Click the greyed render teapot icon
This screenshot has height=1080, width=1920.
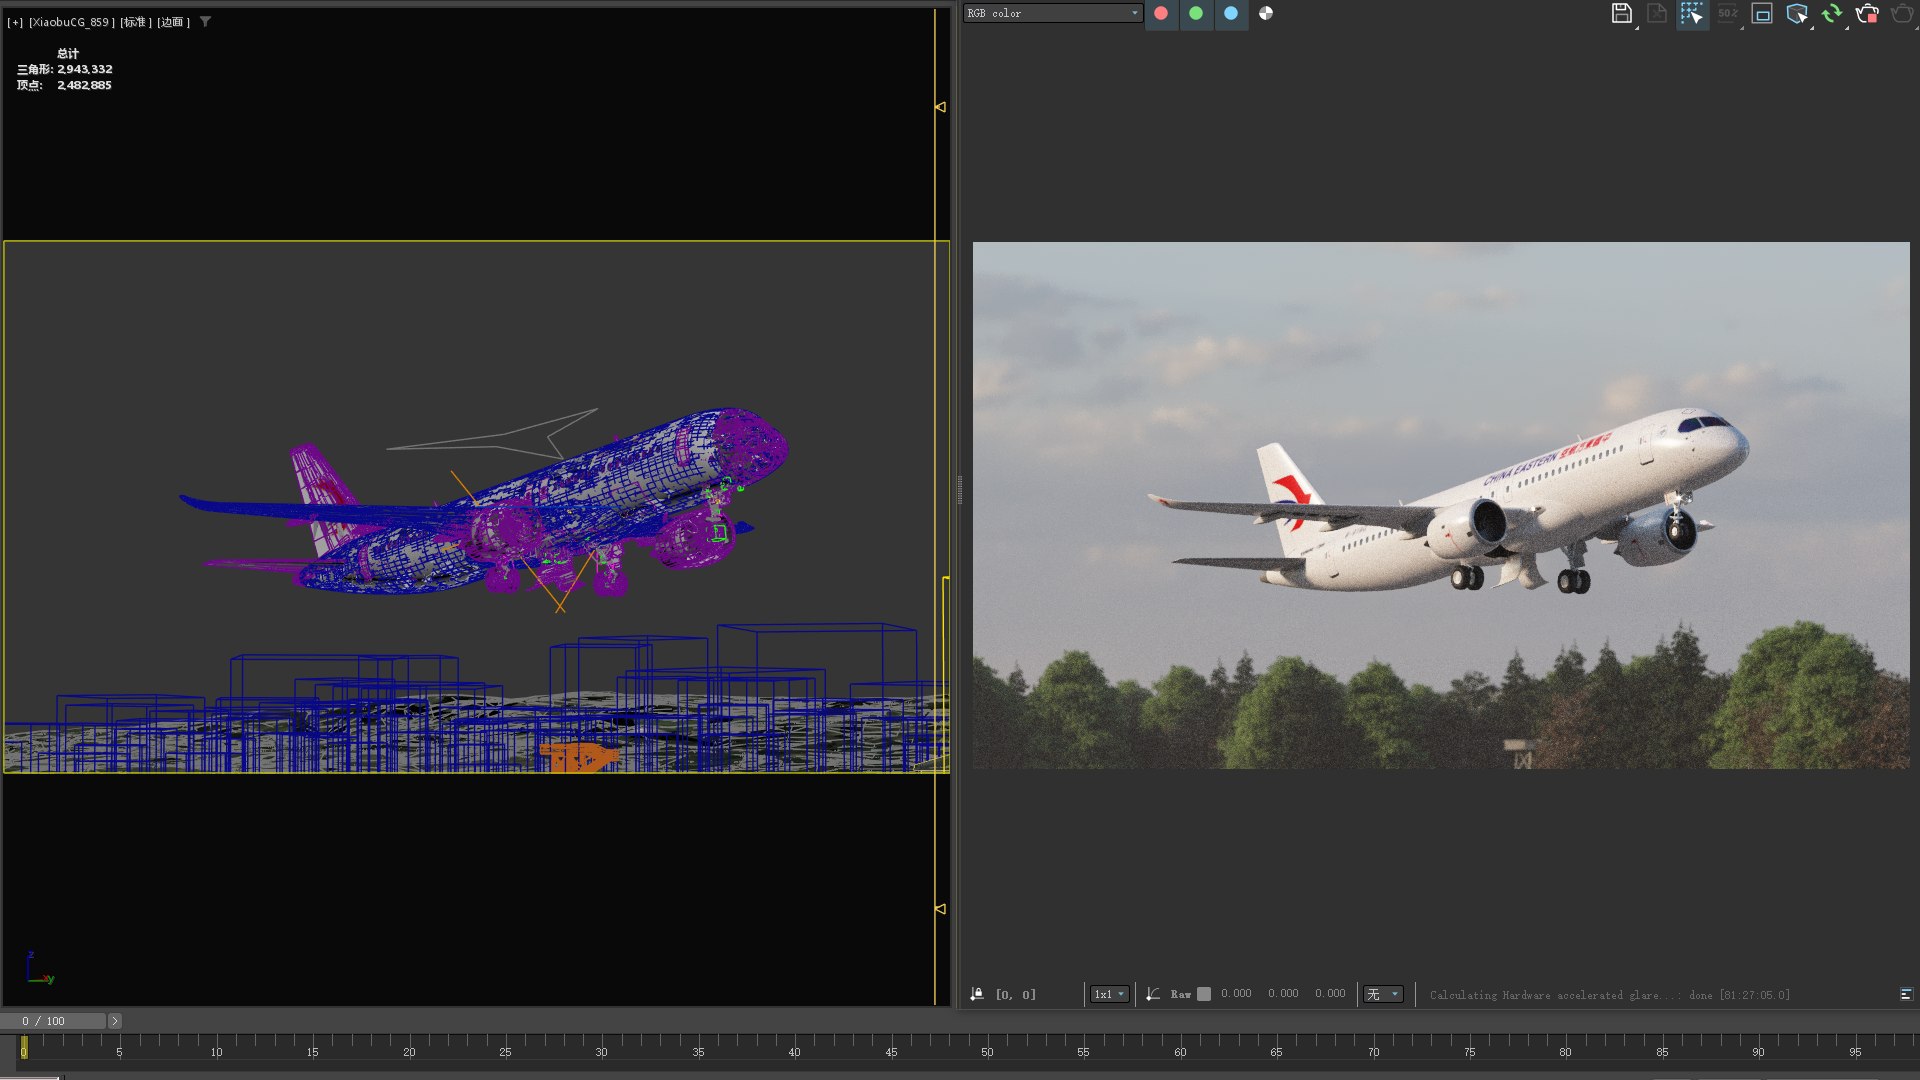click(x=1902, y=13)
